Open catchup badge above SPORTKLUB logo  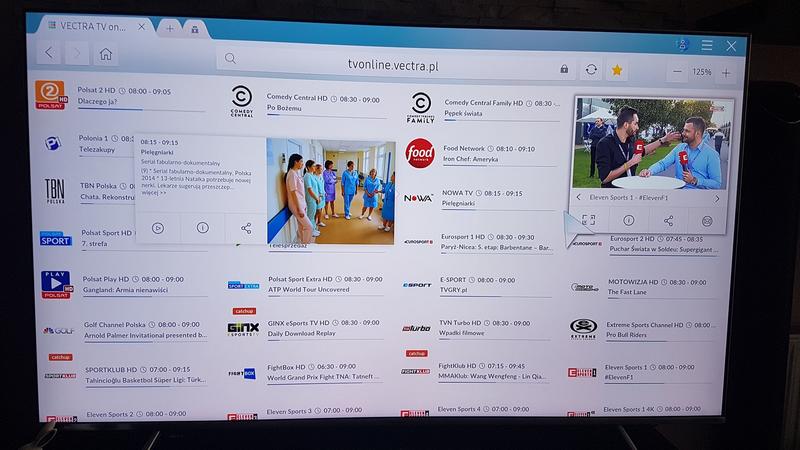click(x=61, y=357)
